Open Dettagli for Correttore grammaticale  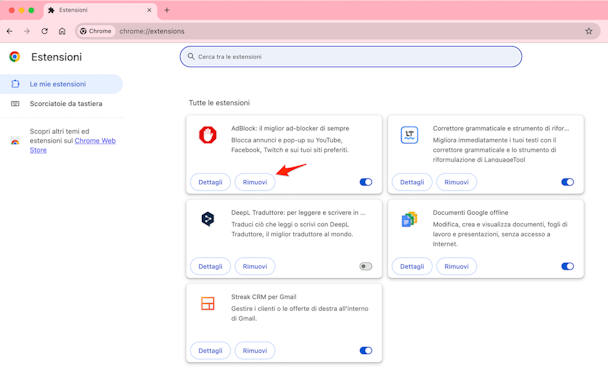click(412, 182)
